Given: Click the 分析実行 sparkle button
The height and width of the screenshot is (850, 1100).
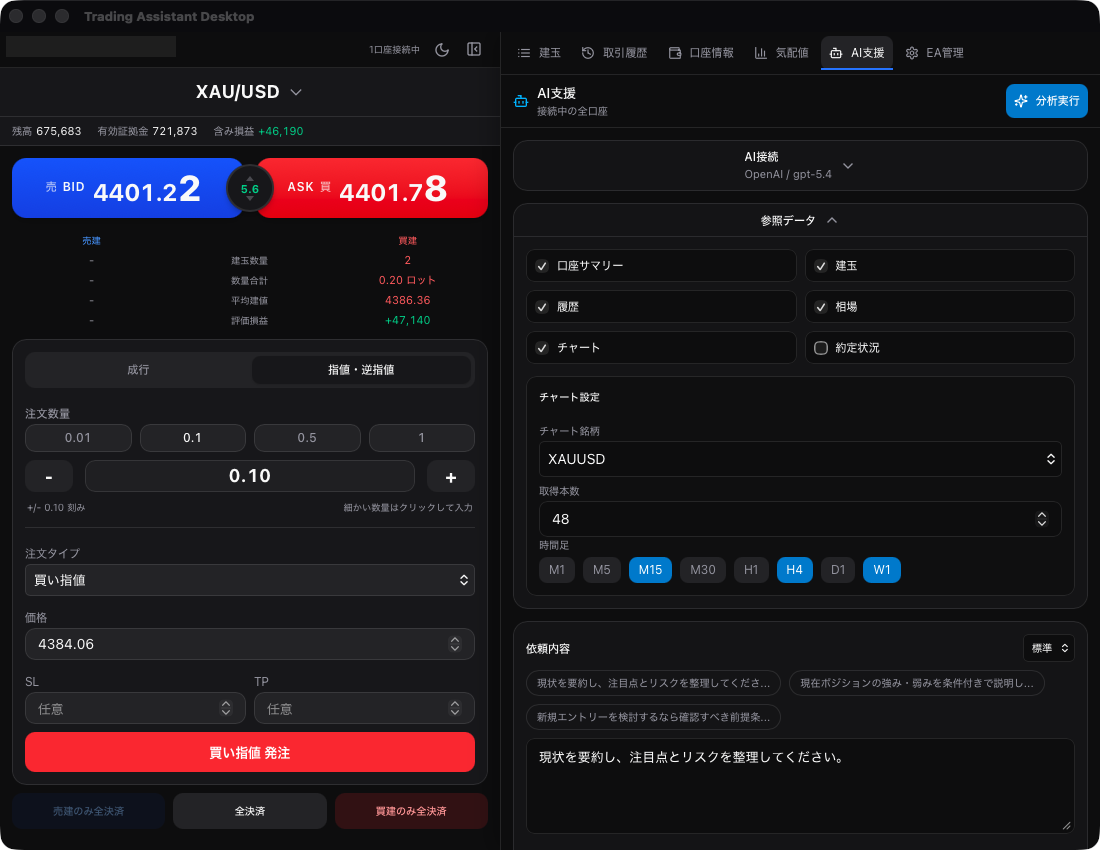Looking at the screenshot, I should 1046,101.
